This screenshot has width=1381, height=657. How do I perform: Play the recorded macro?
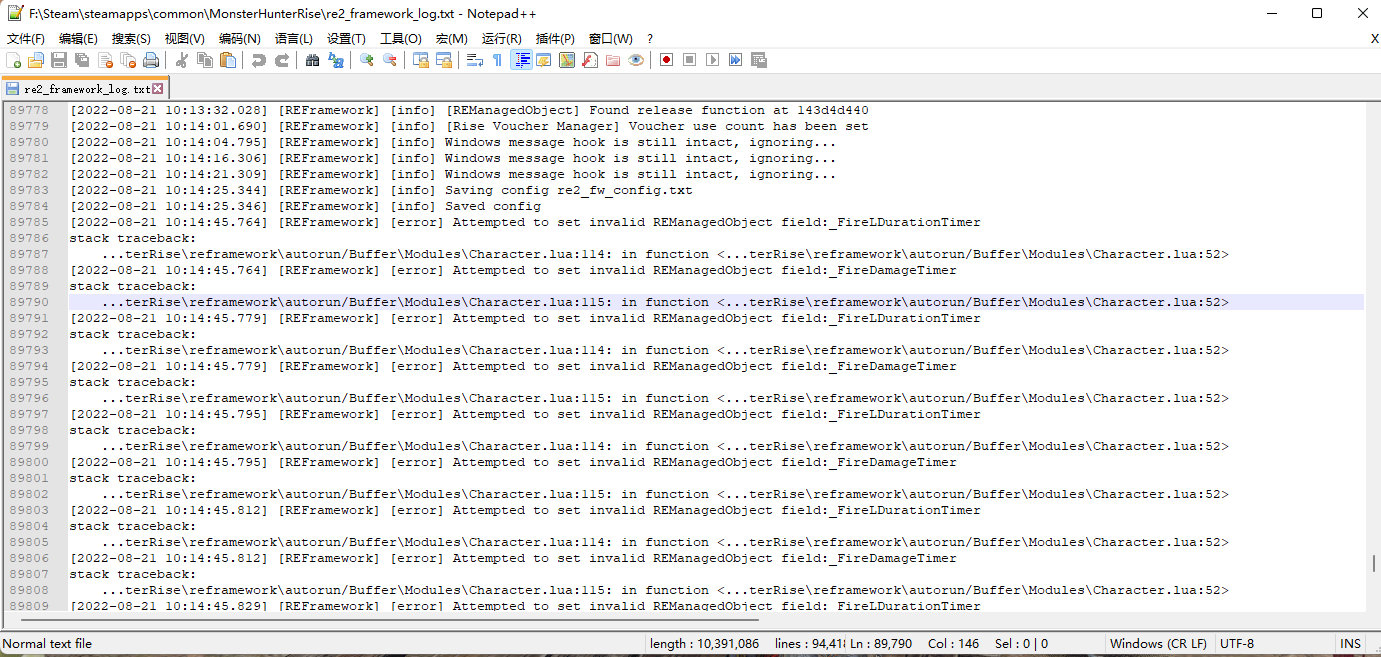pos(710,60)
